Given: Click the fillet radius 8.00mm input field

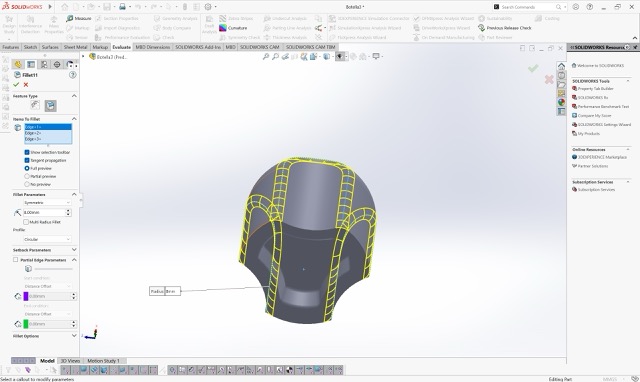Looking at the screenshot, I should pos(44,213).
